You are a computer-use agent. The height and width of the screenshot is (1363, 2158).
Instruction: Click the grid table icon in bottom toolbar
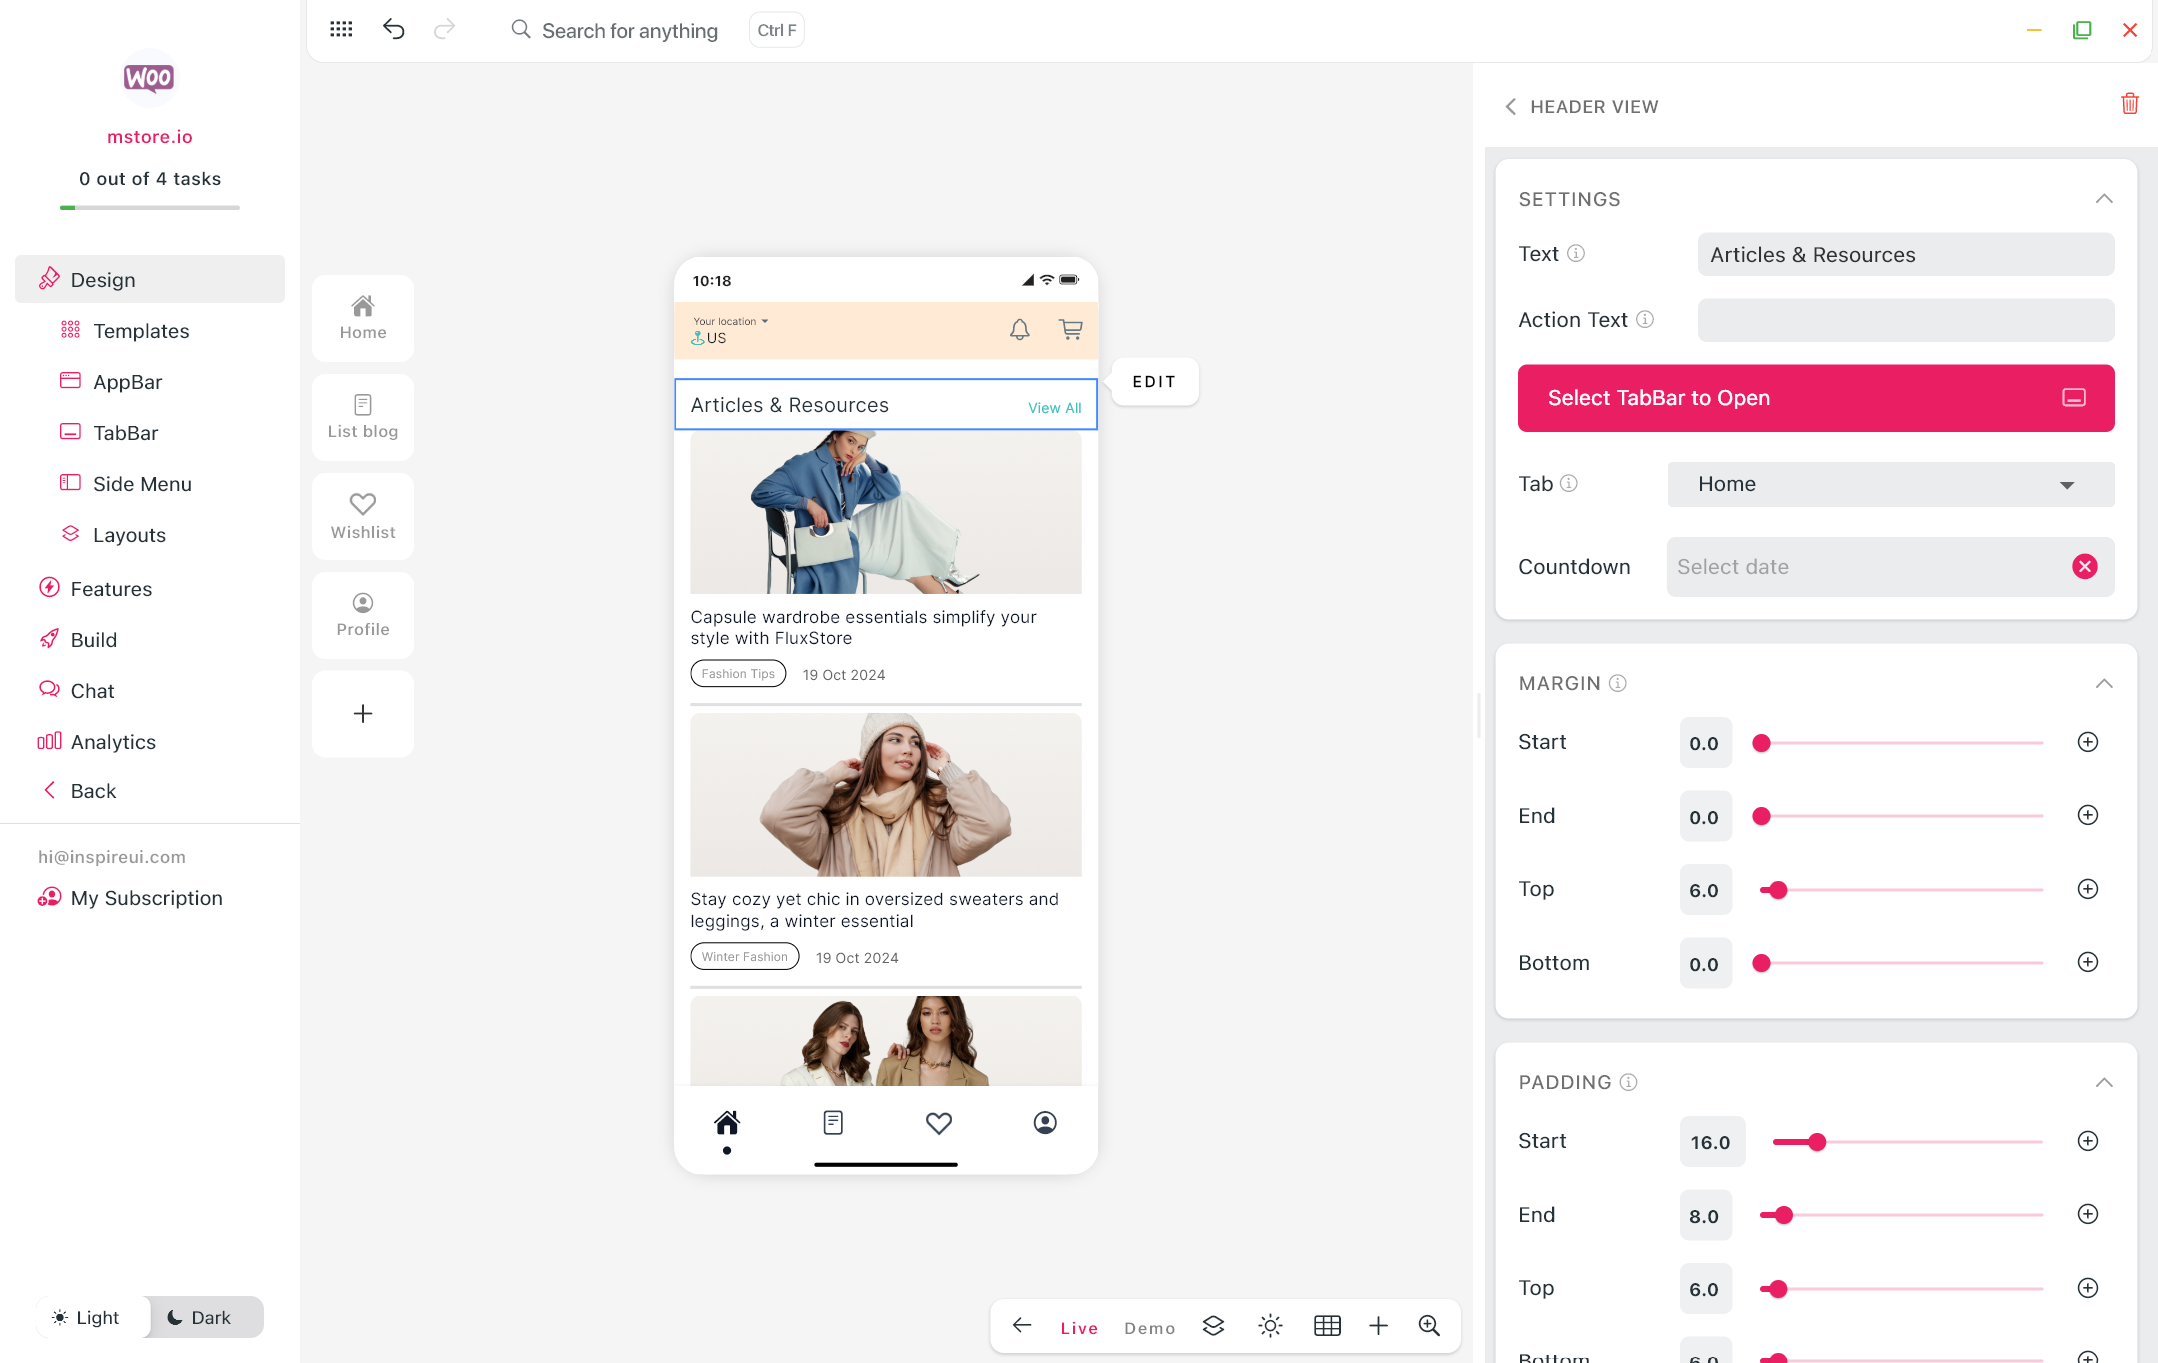pos(1327,1326)
